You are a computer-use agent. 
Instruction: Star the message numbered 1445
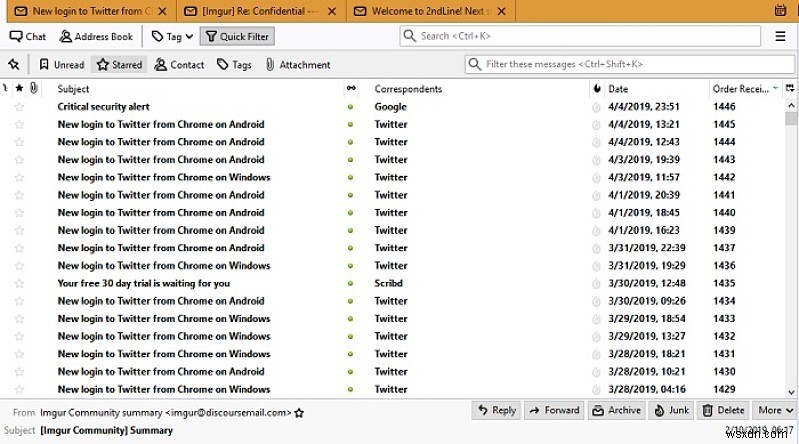point(19,124)
